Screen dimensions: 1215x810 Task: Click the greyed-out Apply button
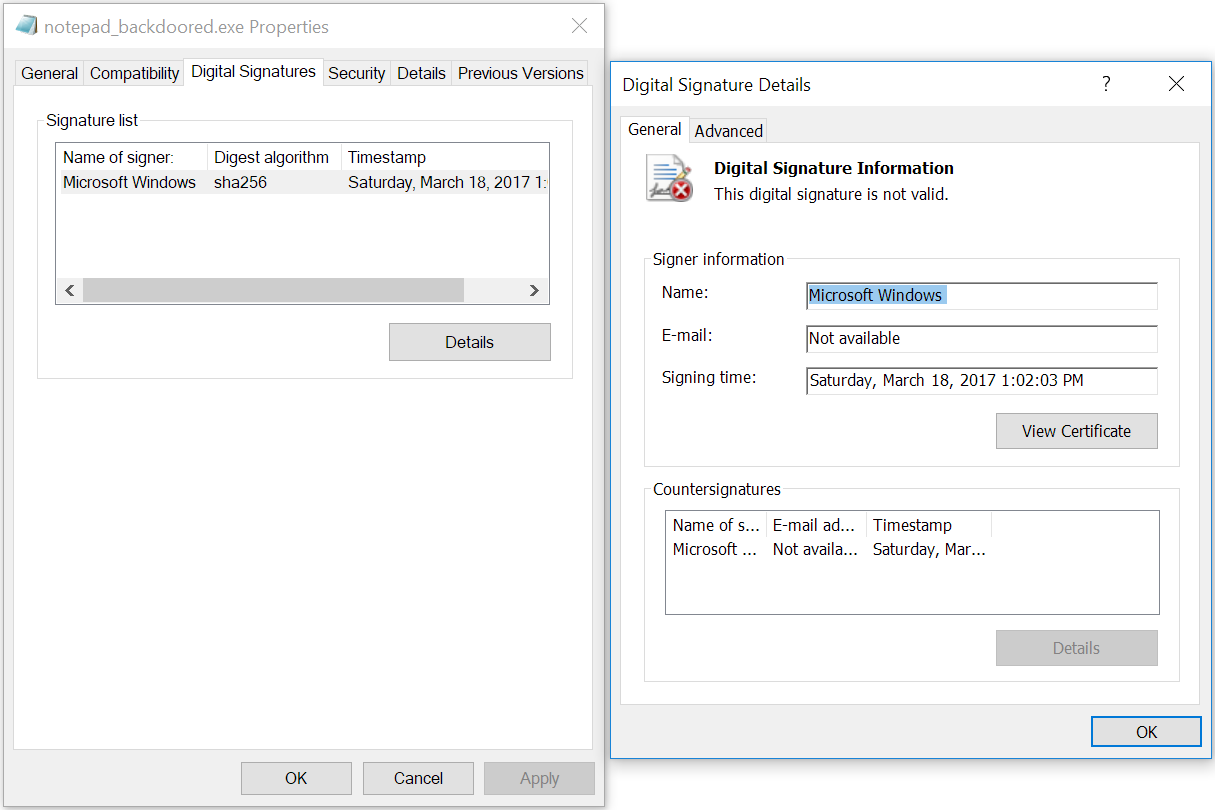(539, 778)
